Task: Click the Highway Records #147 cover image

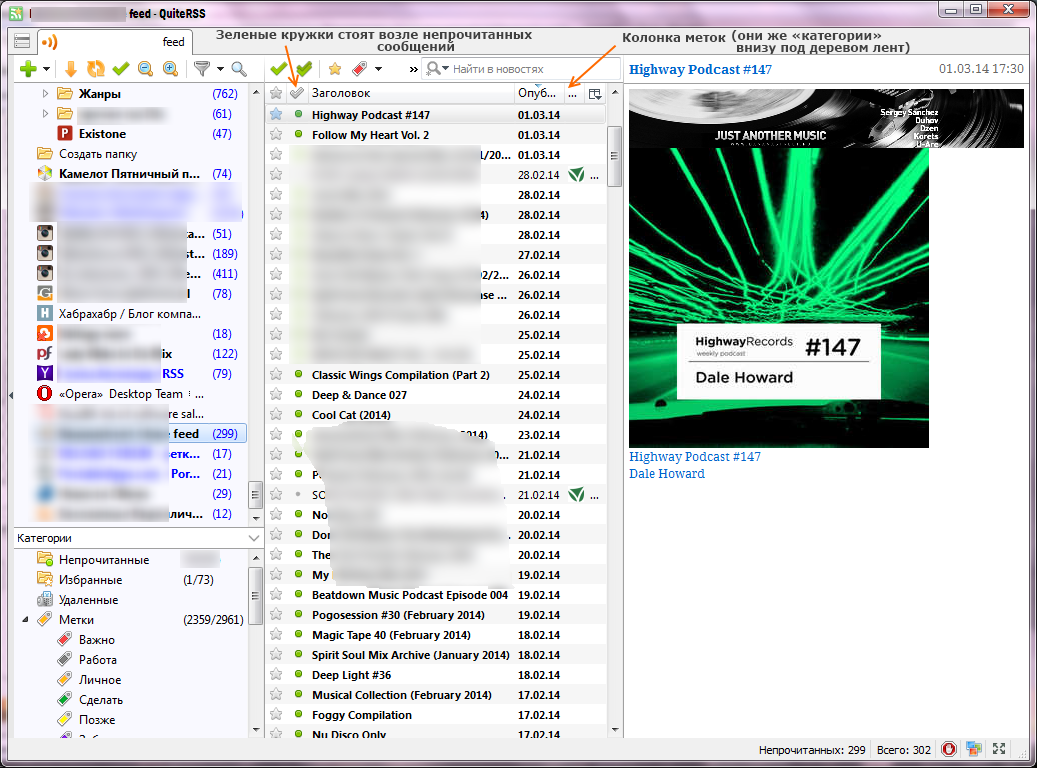Action: point(778,298)
